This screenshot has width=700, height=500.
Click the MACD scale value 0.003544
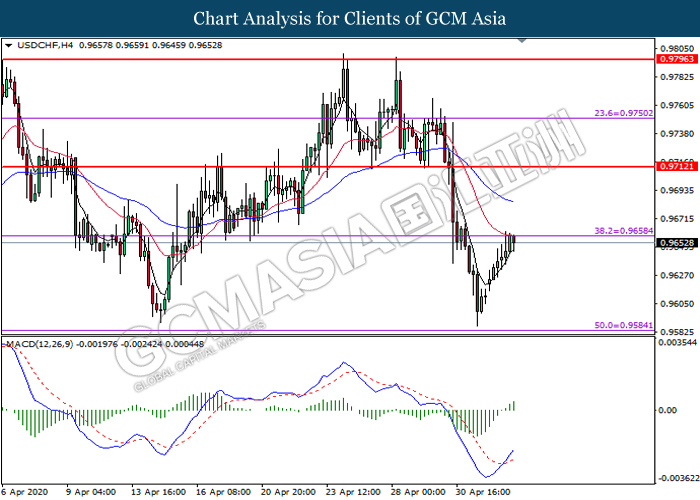(677, 342)
